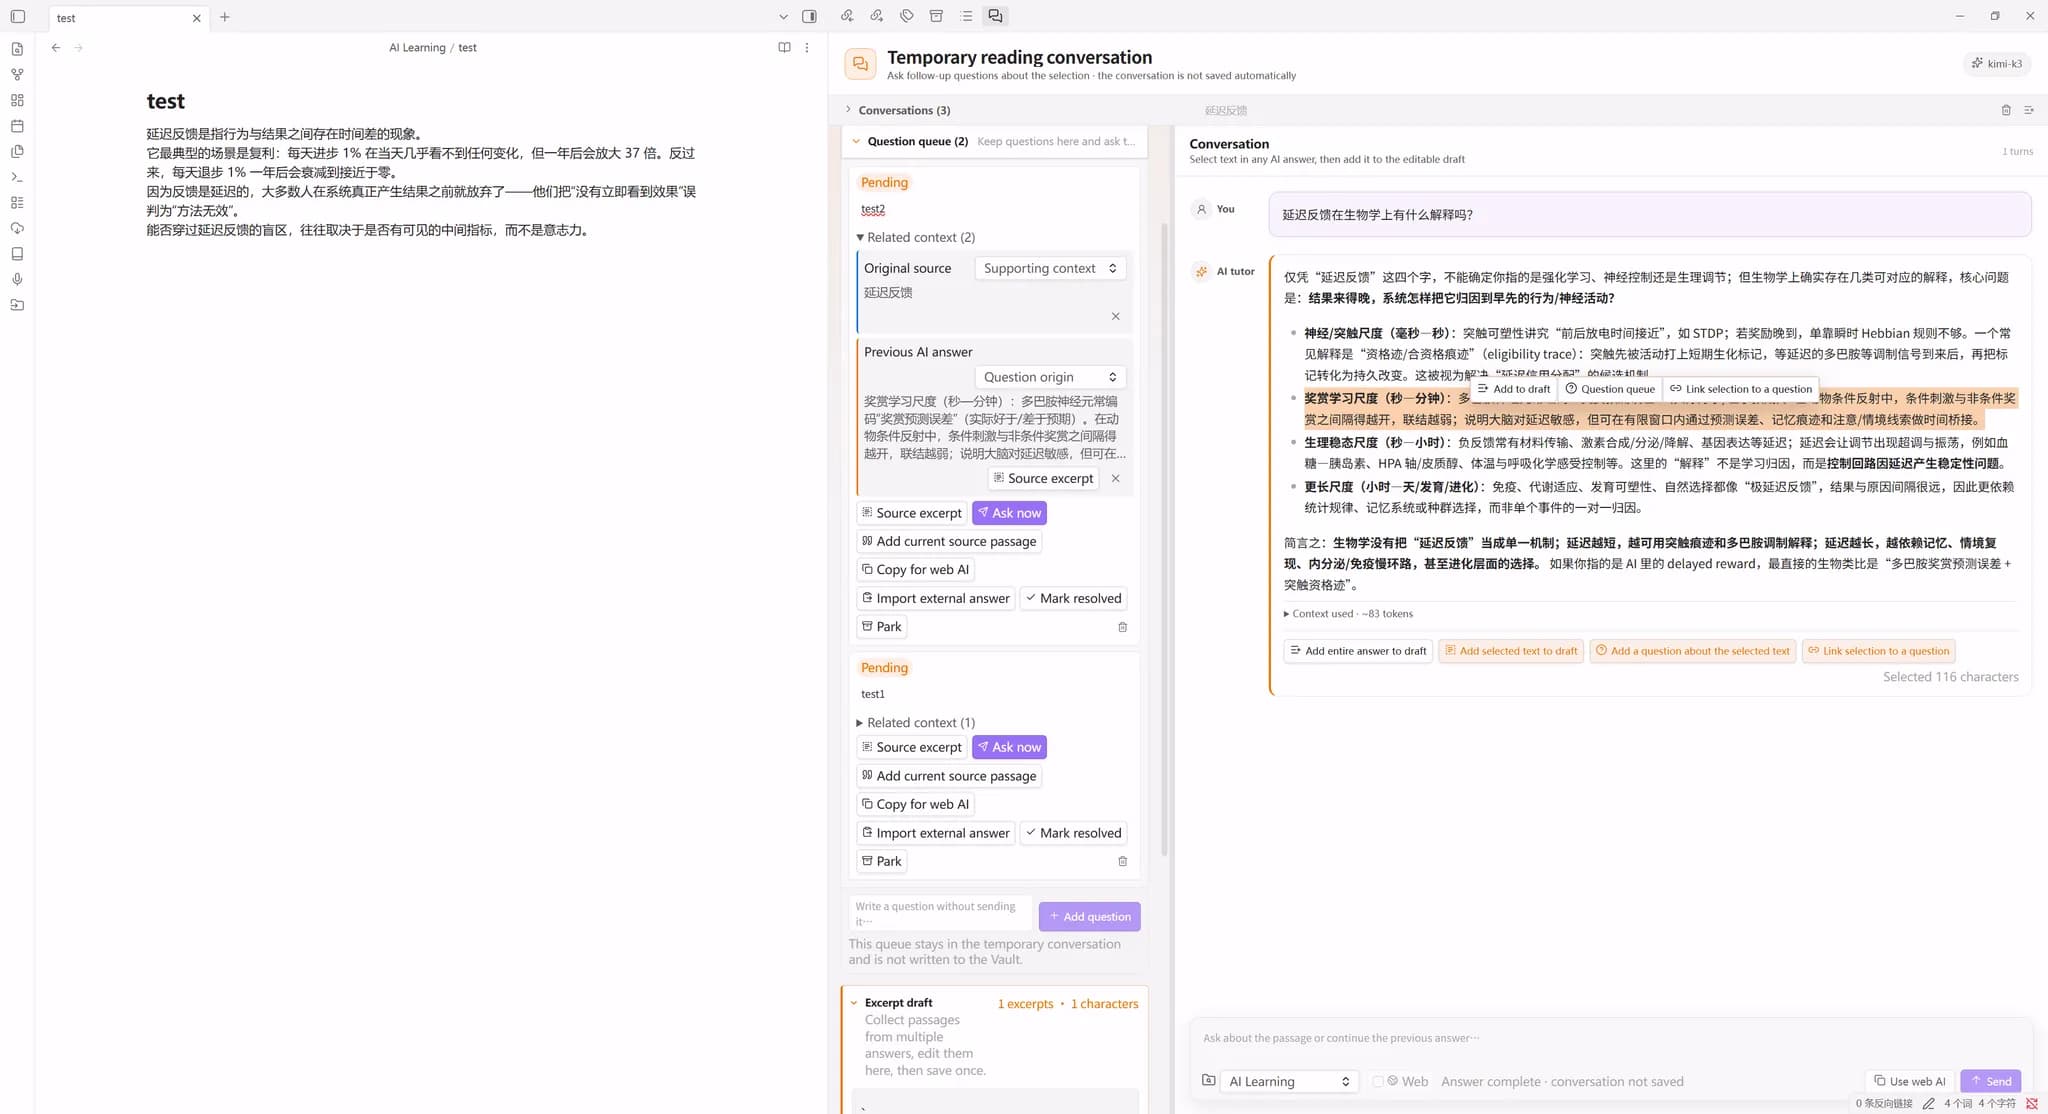Viewport: 2048px width, 1114px height.
Task: Open graph view from the ribbon
Action: [x=17, y=74]
